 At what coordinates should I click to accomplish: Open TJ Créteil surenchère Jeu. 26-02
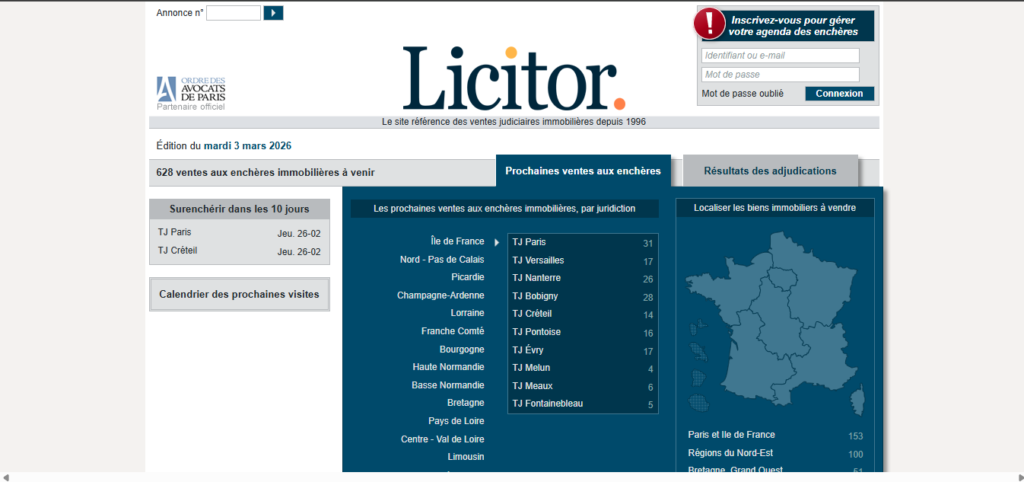coord(239,251)
